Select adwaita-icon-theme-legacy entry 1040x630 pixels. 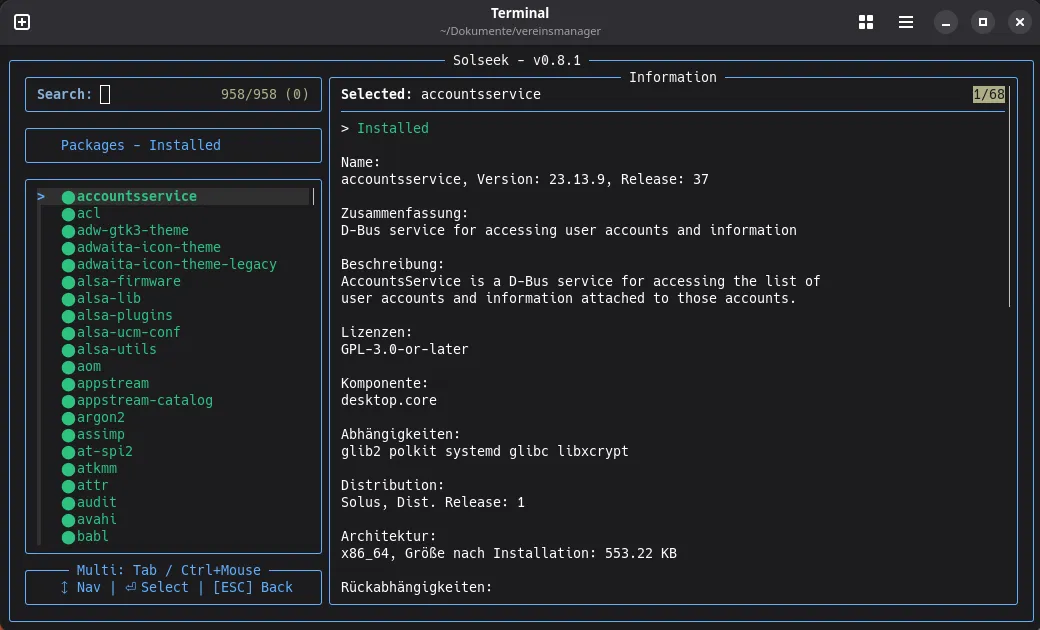pos(176,264)
